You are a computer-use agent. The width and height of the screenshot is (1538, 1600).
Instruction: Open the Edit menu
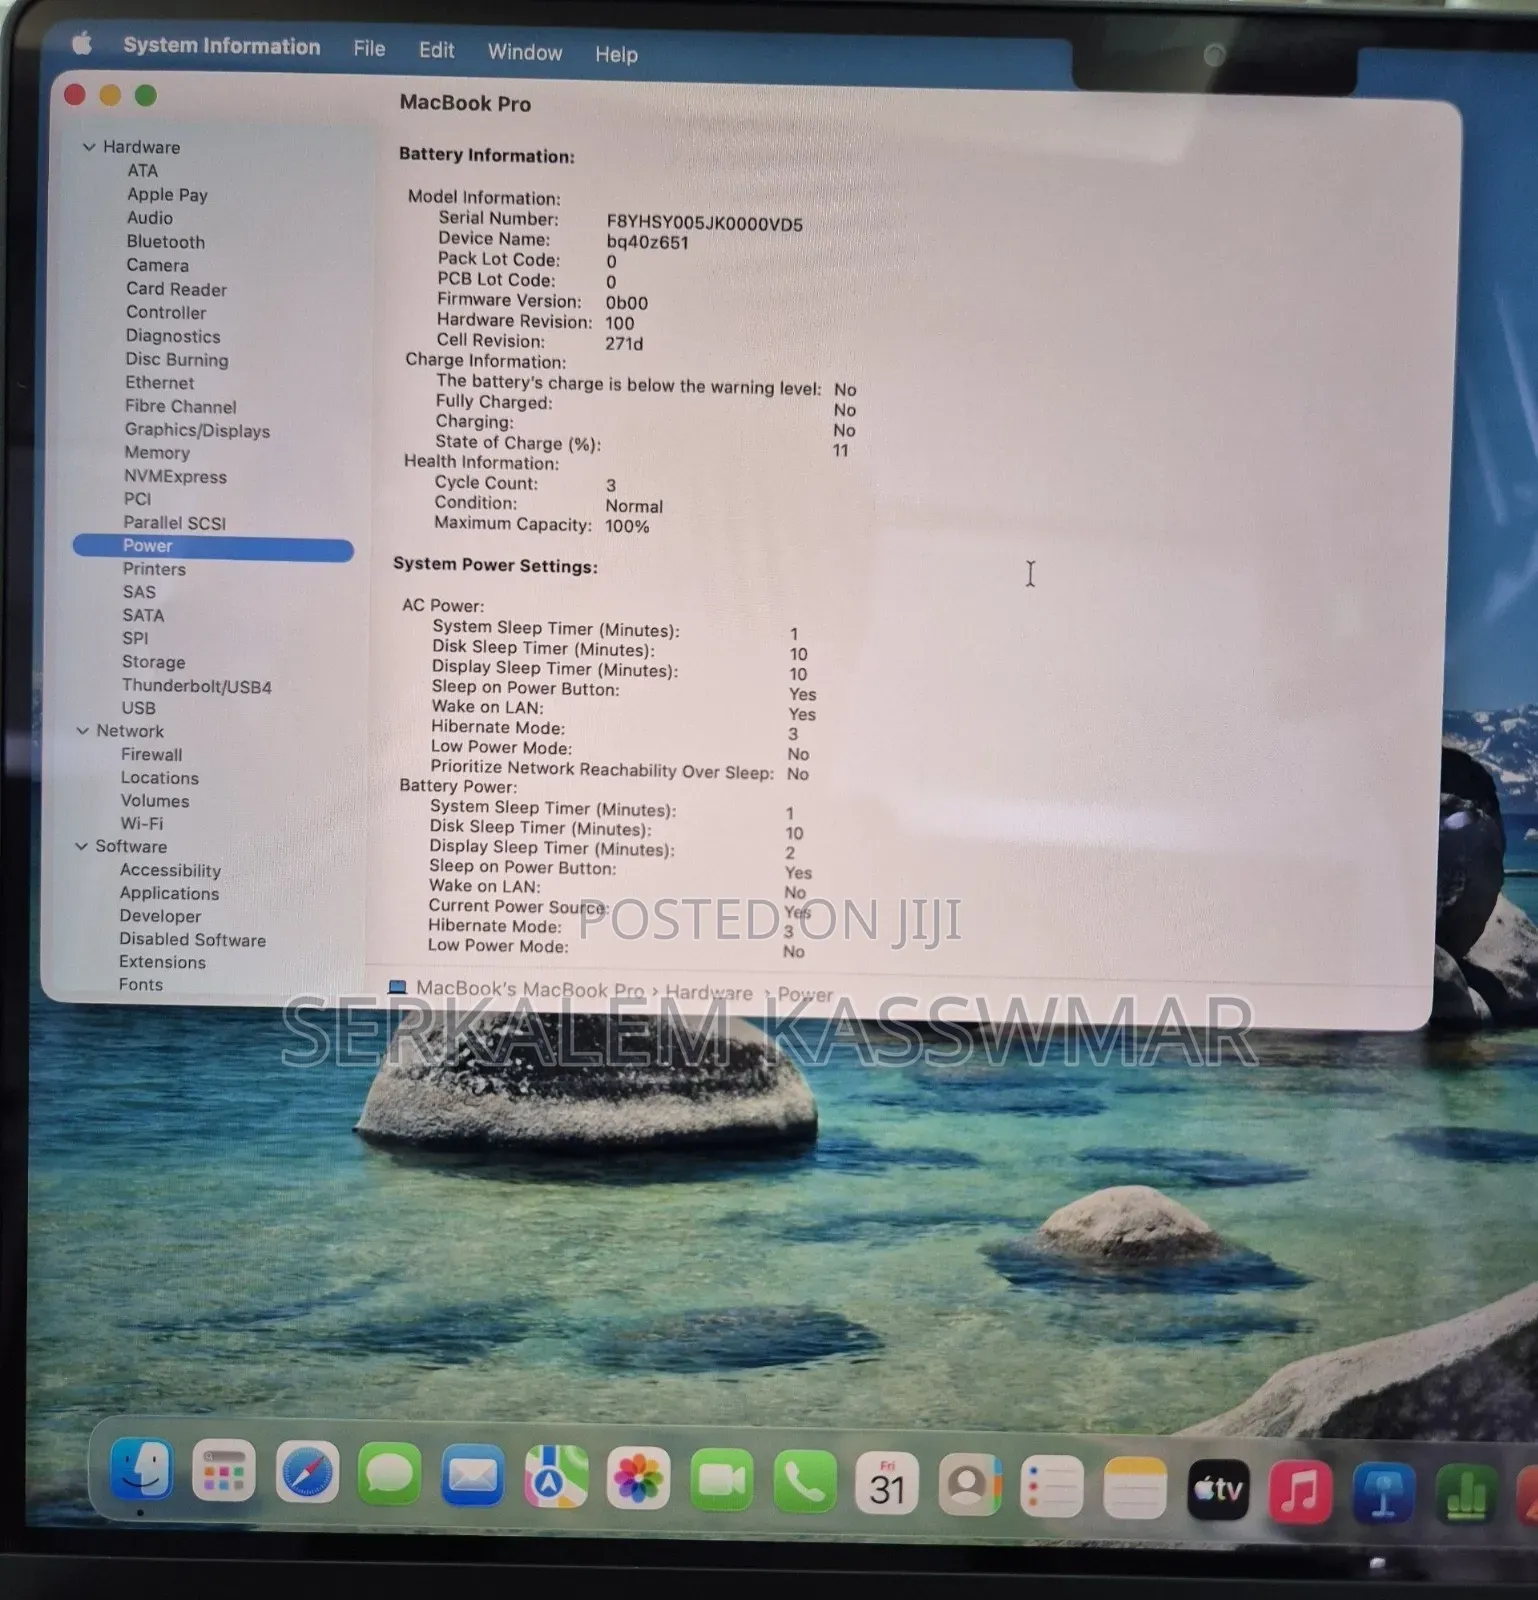pyautogui.click(x=436, y=50)
